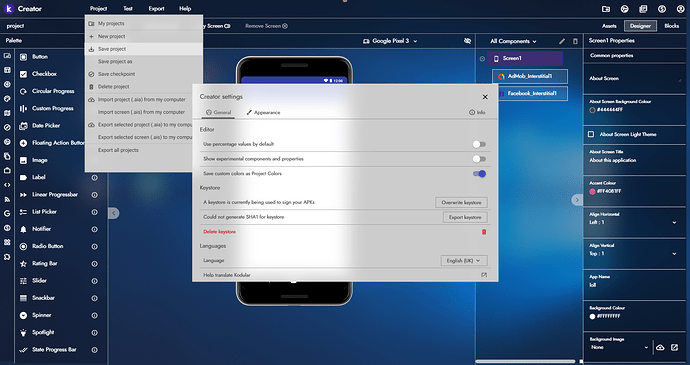The image size is (690, 365).
Task: Click the background image edit icon
Action: pyautogui.click(x=675, y=347)
